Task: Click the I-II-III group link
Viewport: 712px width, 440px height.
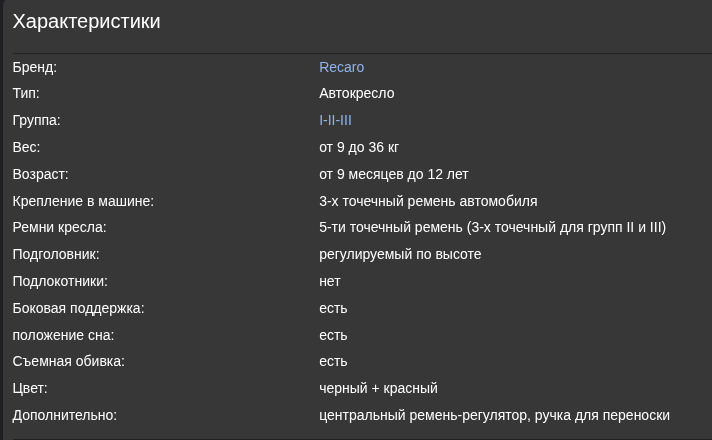Action: point(335,120)
